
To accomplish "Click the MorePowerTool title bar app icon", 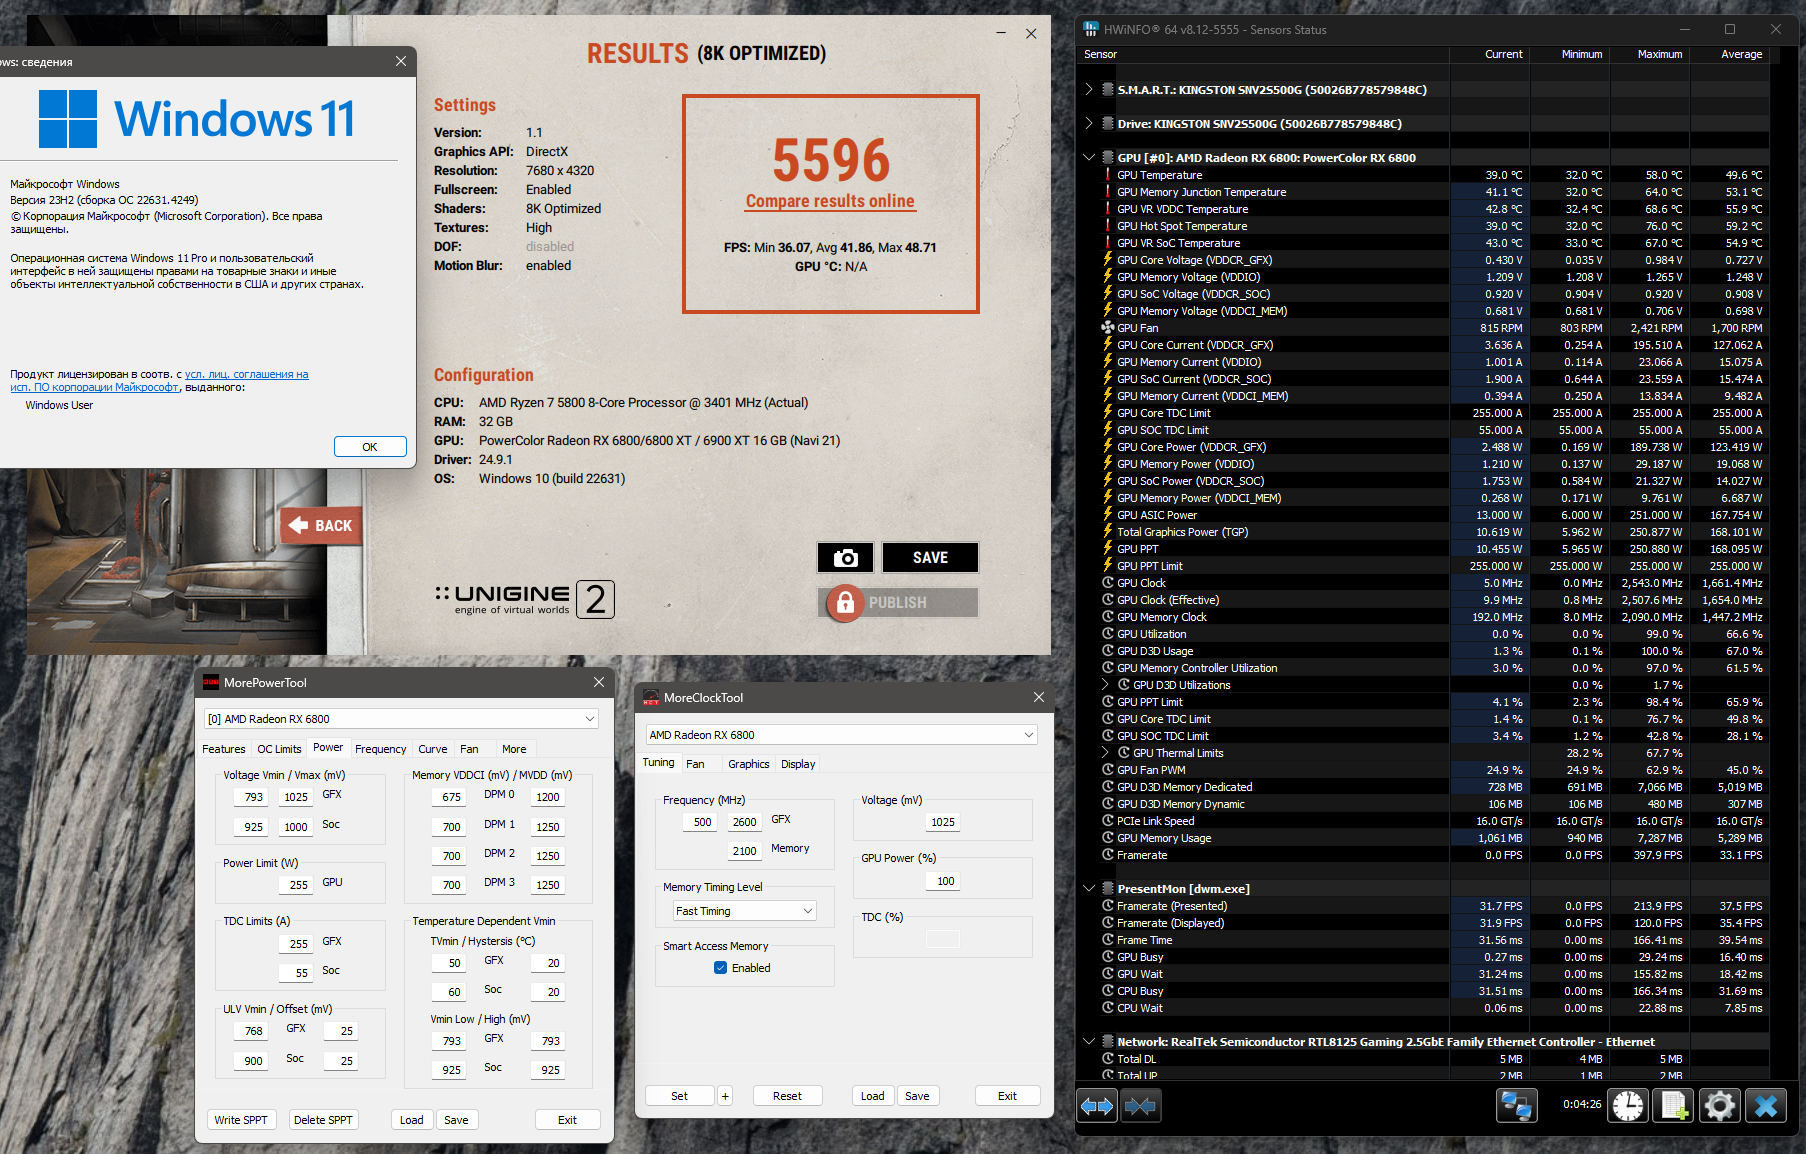I will point(211,682).
